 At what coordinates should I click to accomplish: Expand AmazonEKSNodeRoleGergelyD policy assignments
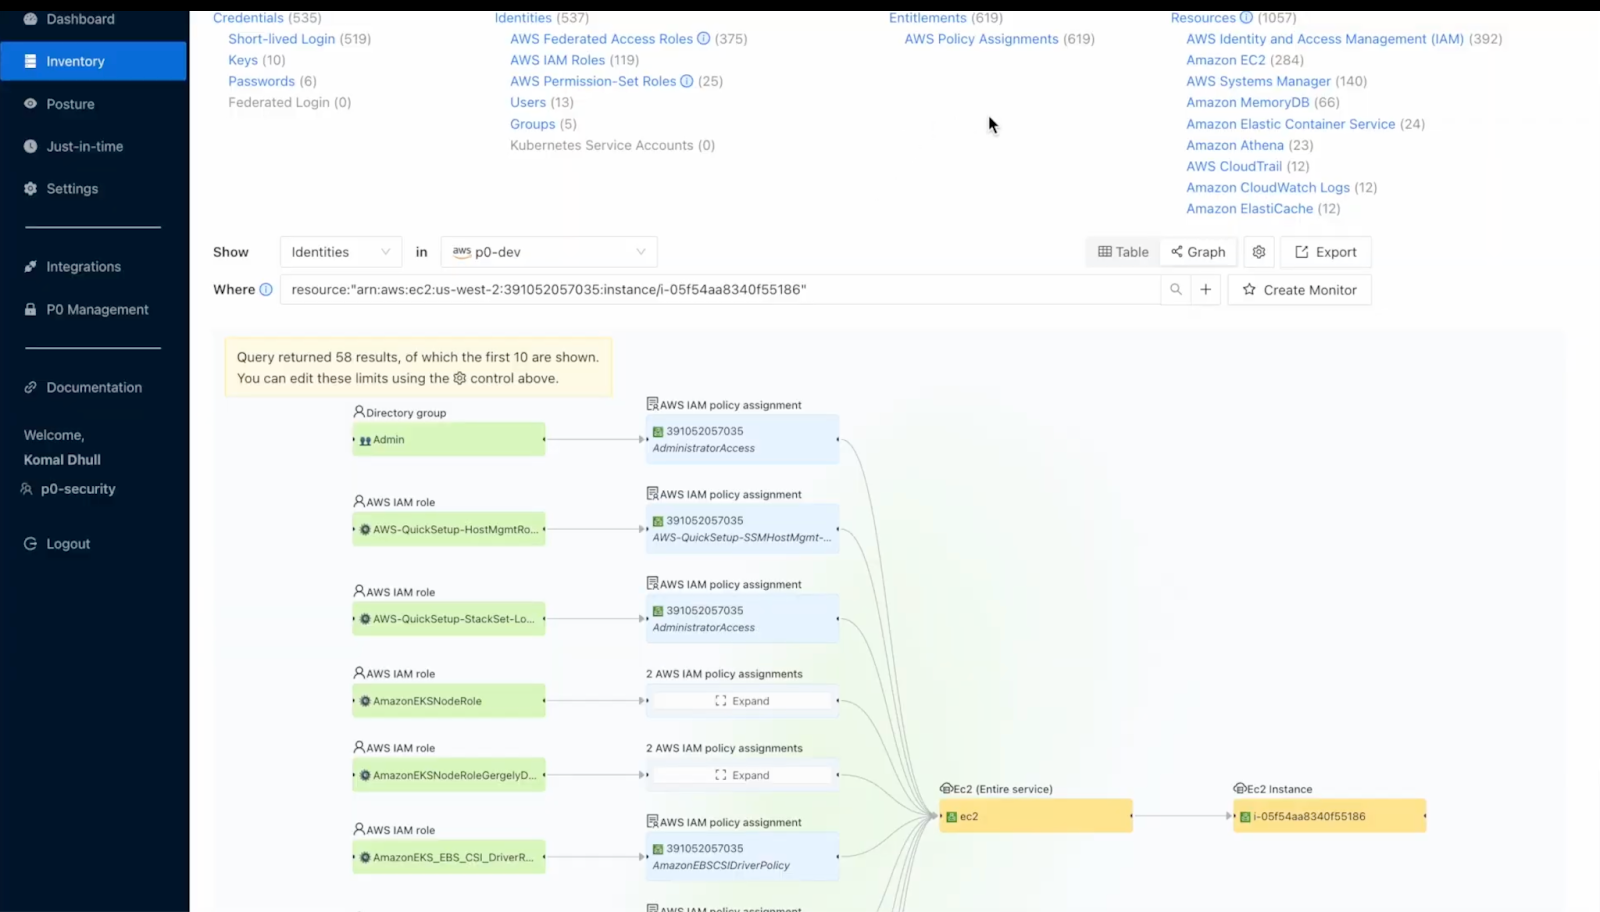(x=742, y=775)
